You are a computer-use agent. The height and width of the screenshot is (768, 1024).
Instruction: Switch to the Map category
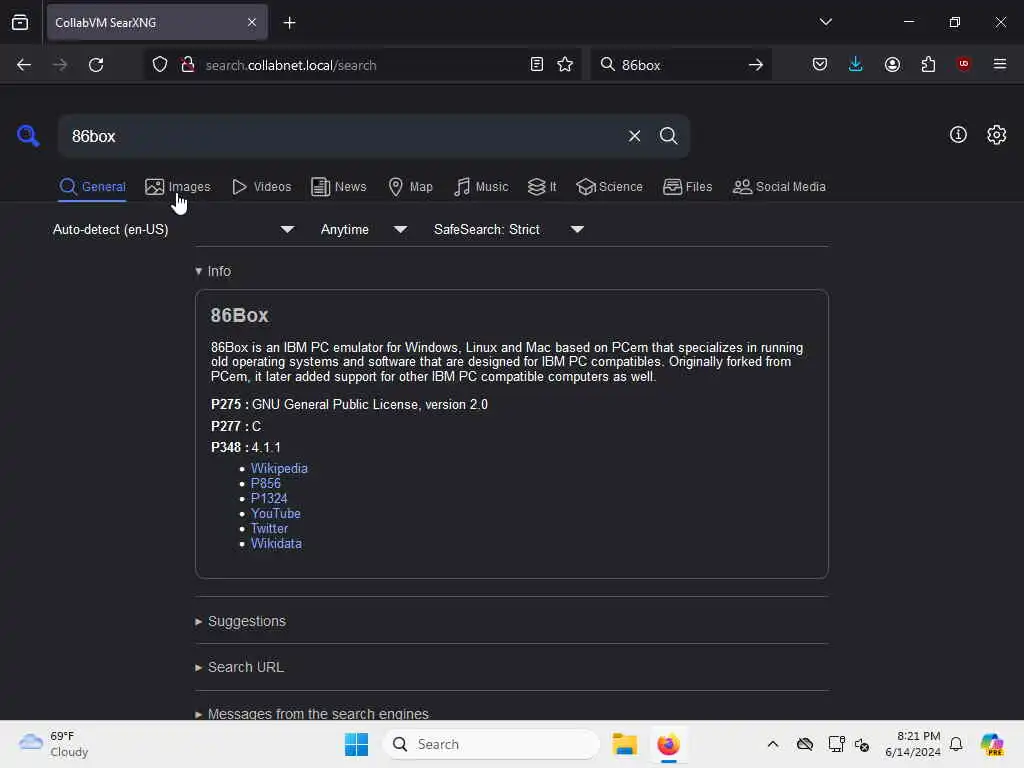pyautogui.click(x=410, y=187)
